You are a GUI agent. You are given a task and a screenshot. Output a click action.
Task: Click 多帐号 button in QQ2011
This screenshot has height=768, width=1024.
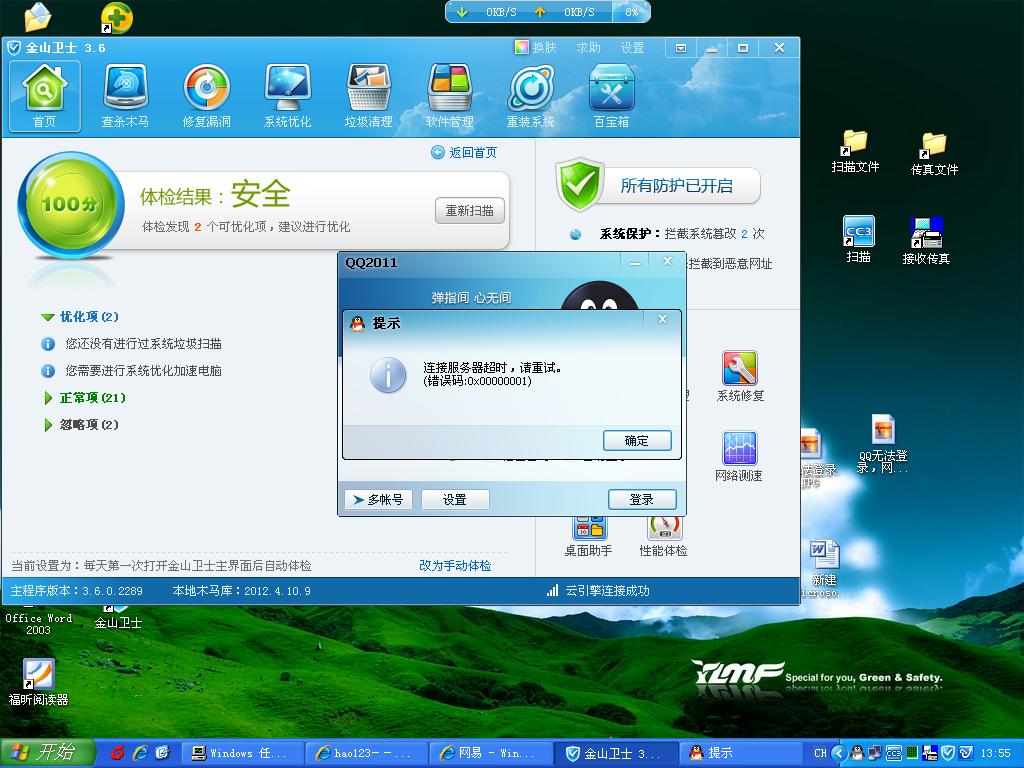[378, 500]
